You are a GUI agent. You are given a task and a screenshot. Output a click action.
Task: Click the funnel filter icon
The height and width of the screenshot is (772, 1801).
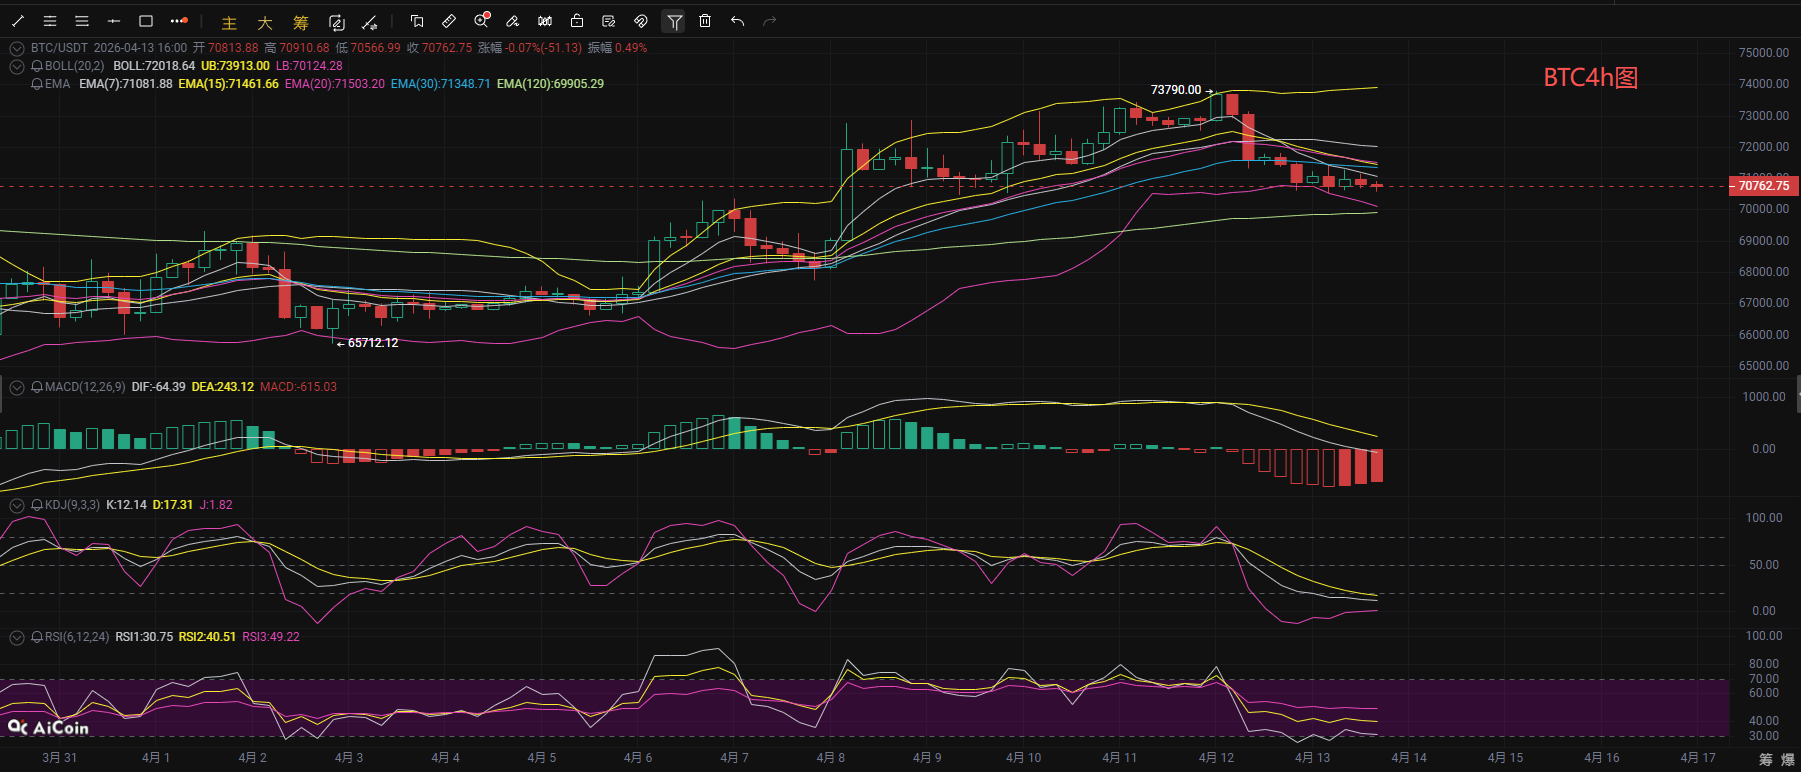pyautogui.click(x=674, y=21)
